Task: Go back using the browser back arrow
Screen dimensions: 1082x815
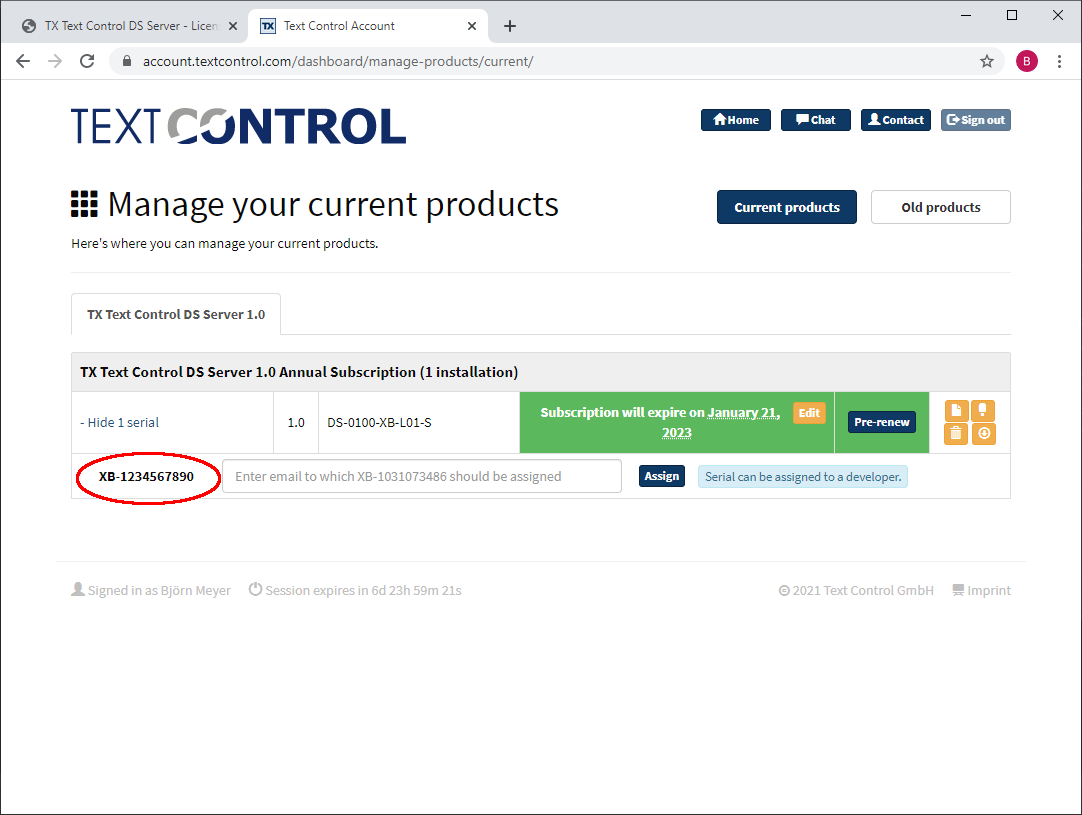Action: tap(23, 61)
